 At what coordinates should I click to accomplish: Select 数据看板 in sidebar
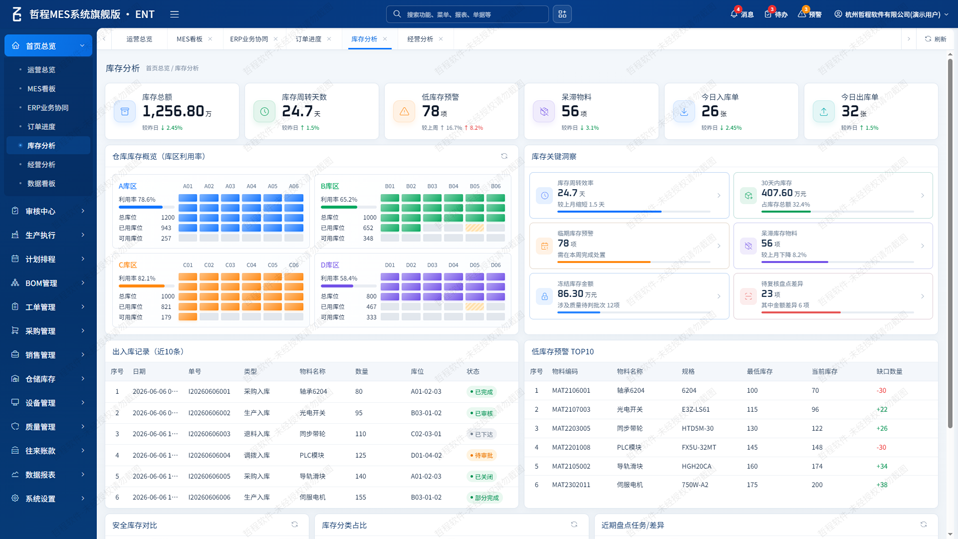pos(41,183)
